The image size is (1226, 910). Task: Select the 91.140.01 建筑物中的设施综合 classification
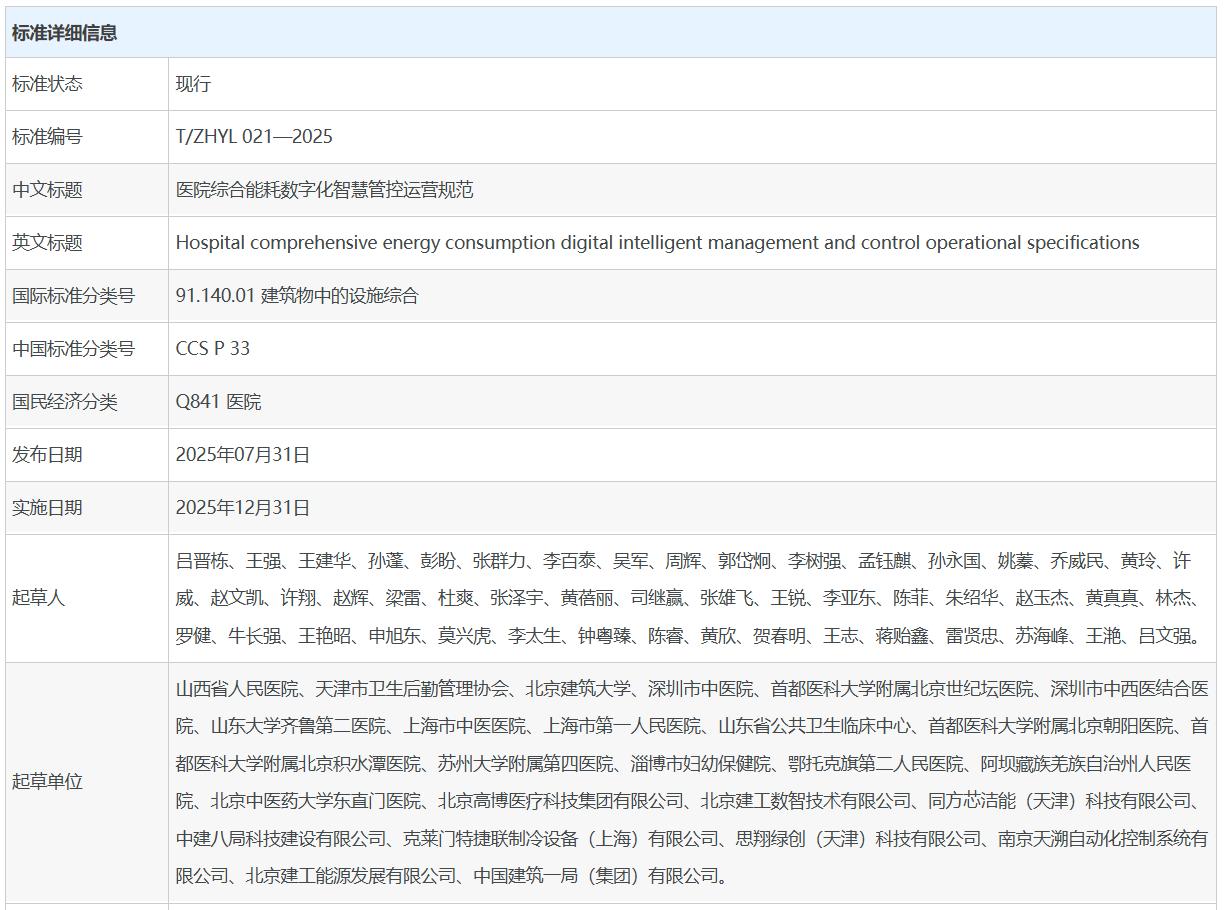click(x=297, y=296)
